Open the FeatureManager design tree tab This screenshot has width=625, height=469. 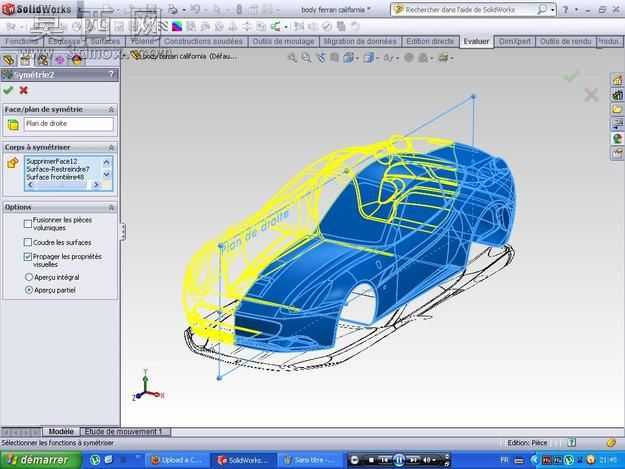pyautogui.click(x=9, y=60)
